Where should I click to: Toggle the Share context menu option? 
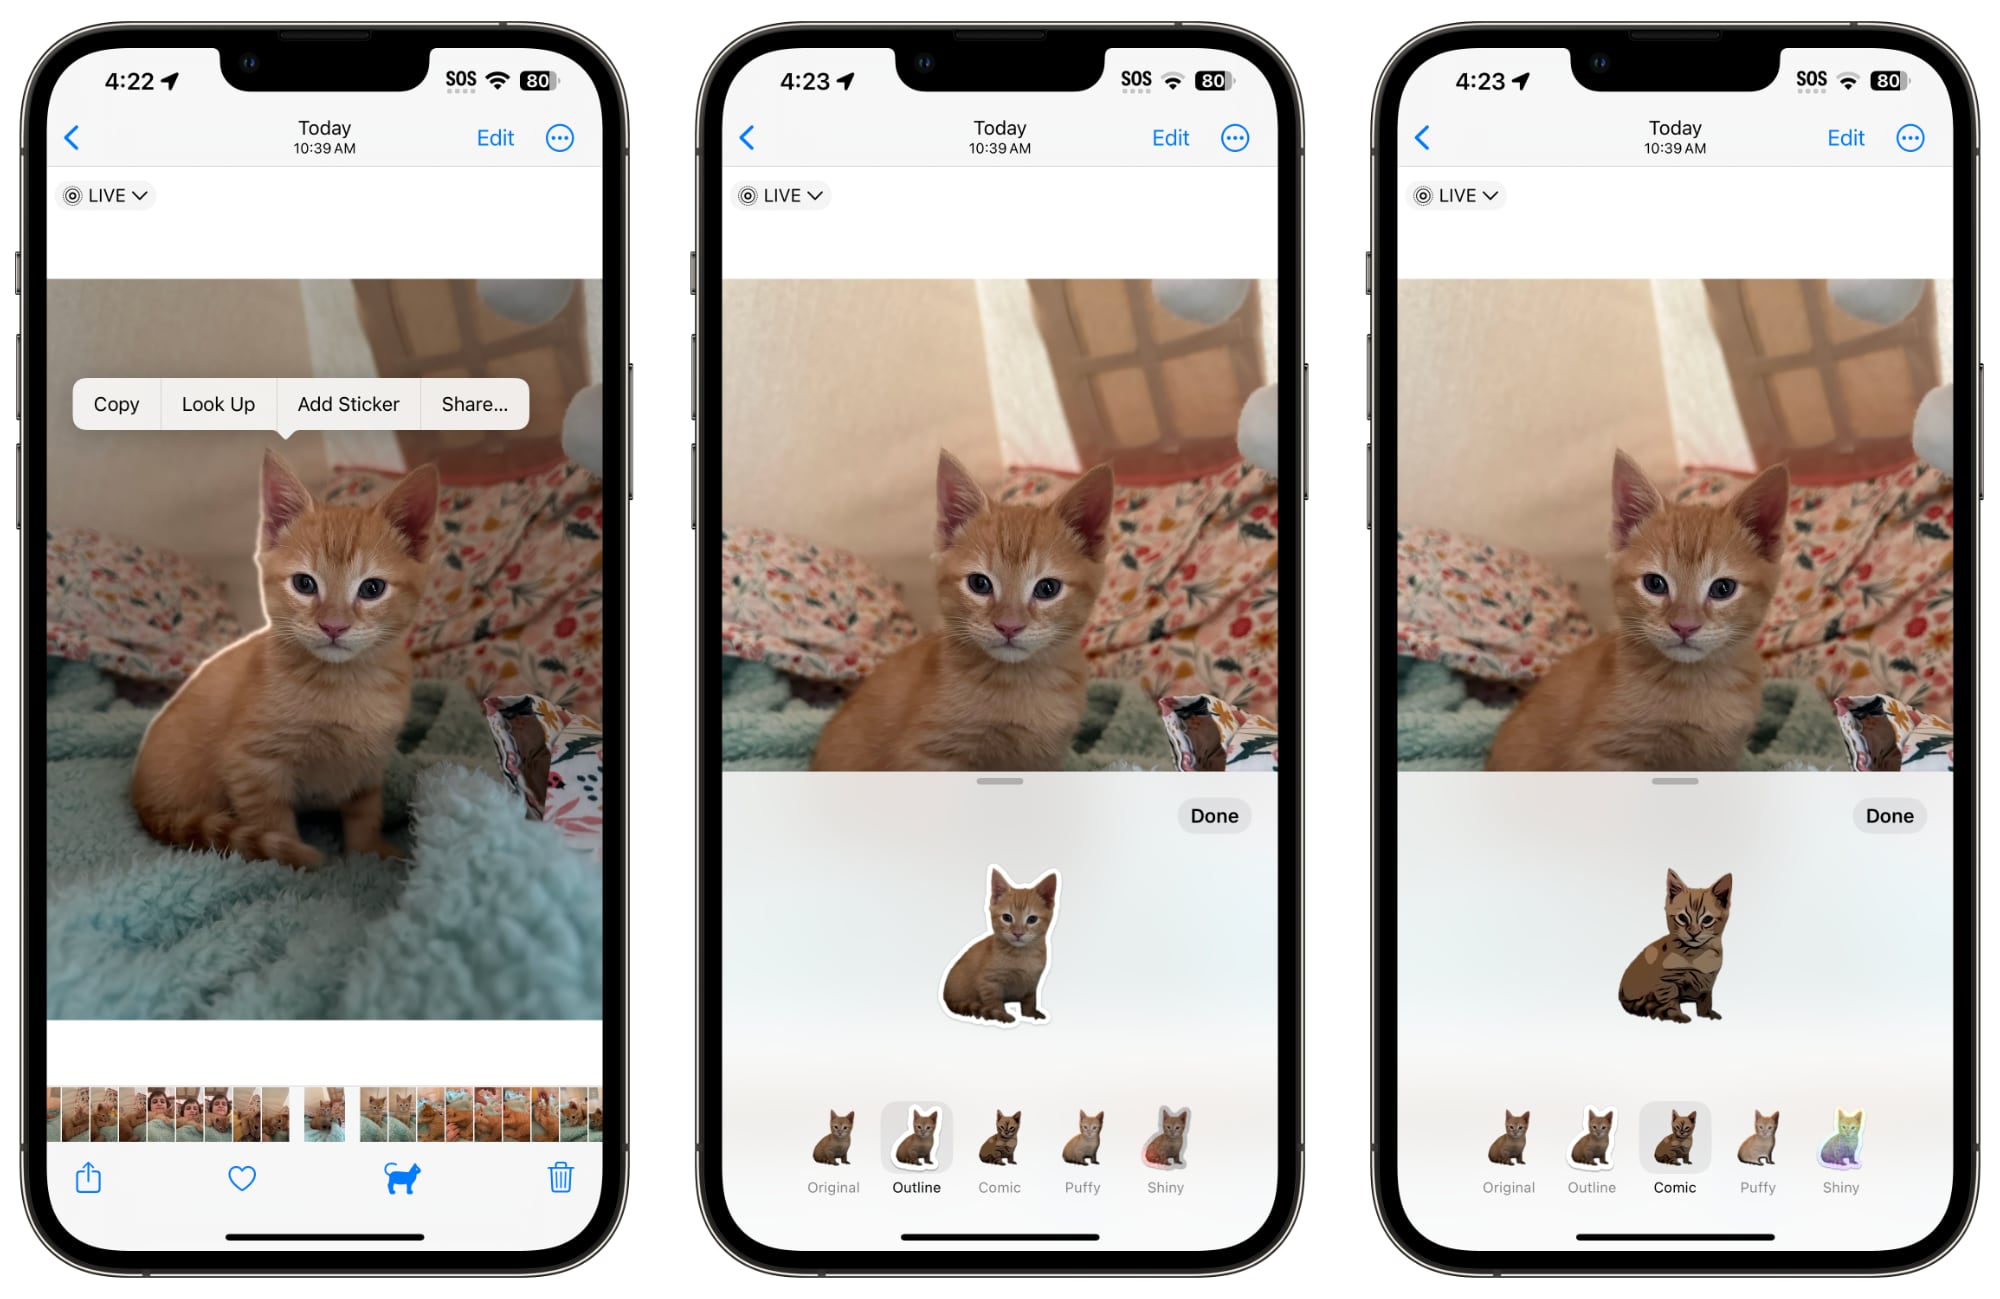[x=474, y=405]
